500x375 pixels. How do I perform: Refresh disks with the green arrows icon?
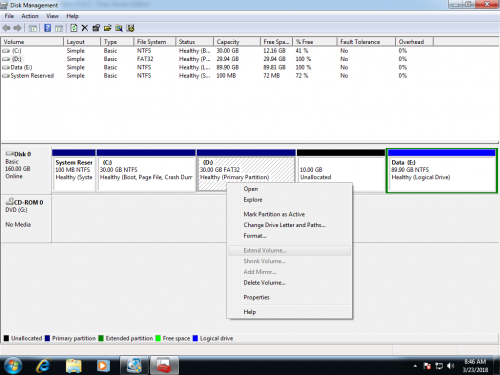click(74, 28)
